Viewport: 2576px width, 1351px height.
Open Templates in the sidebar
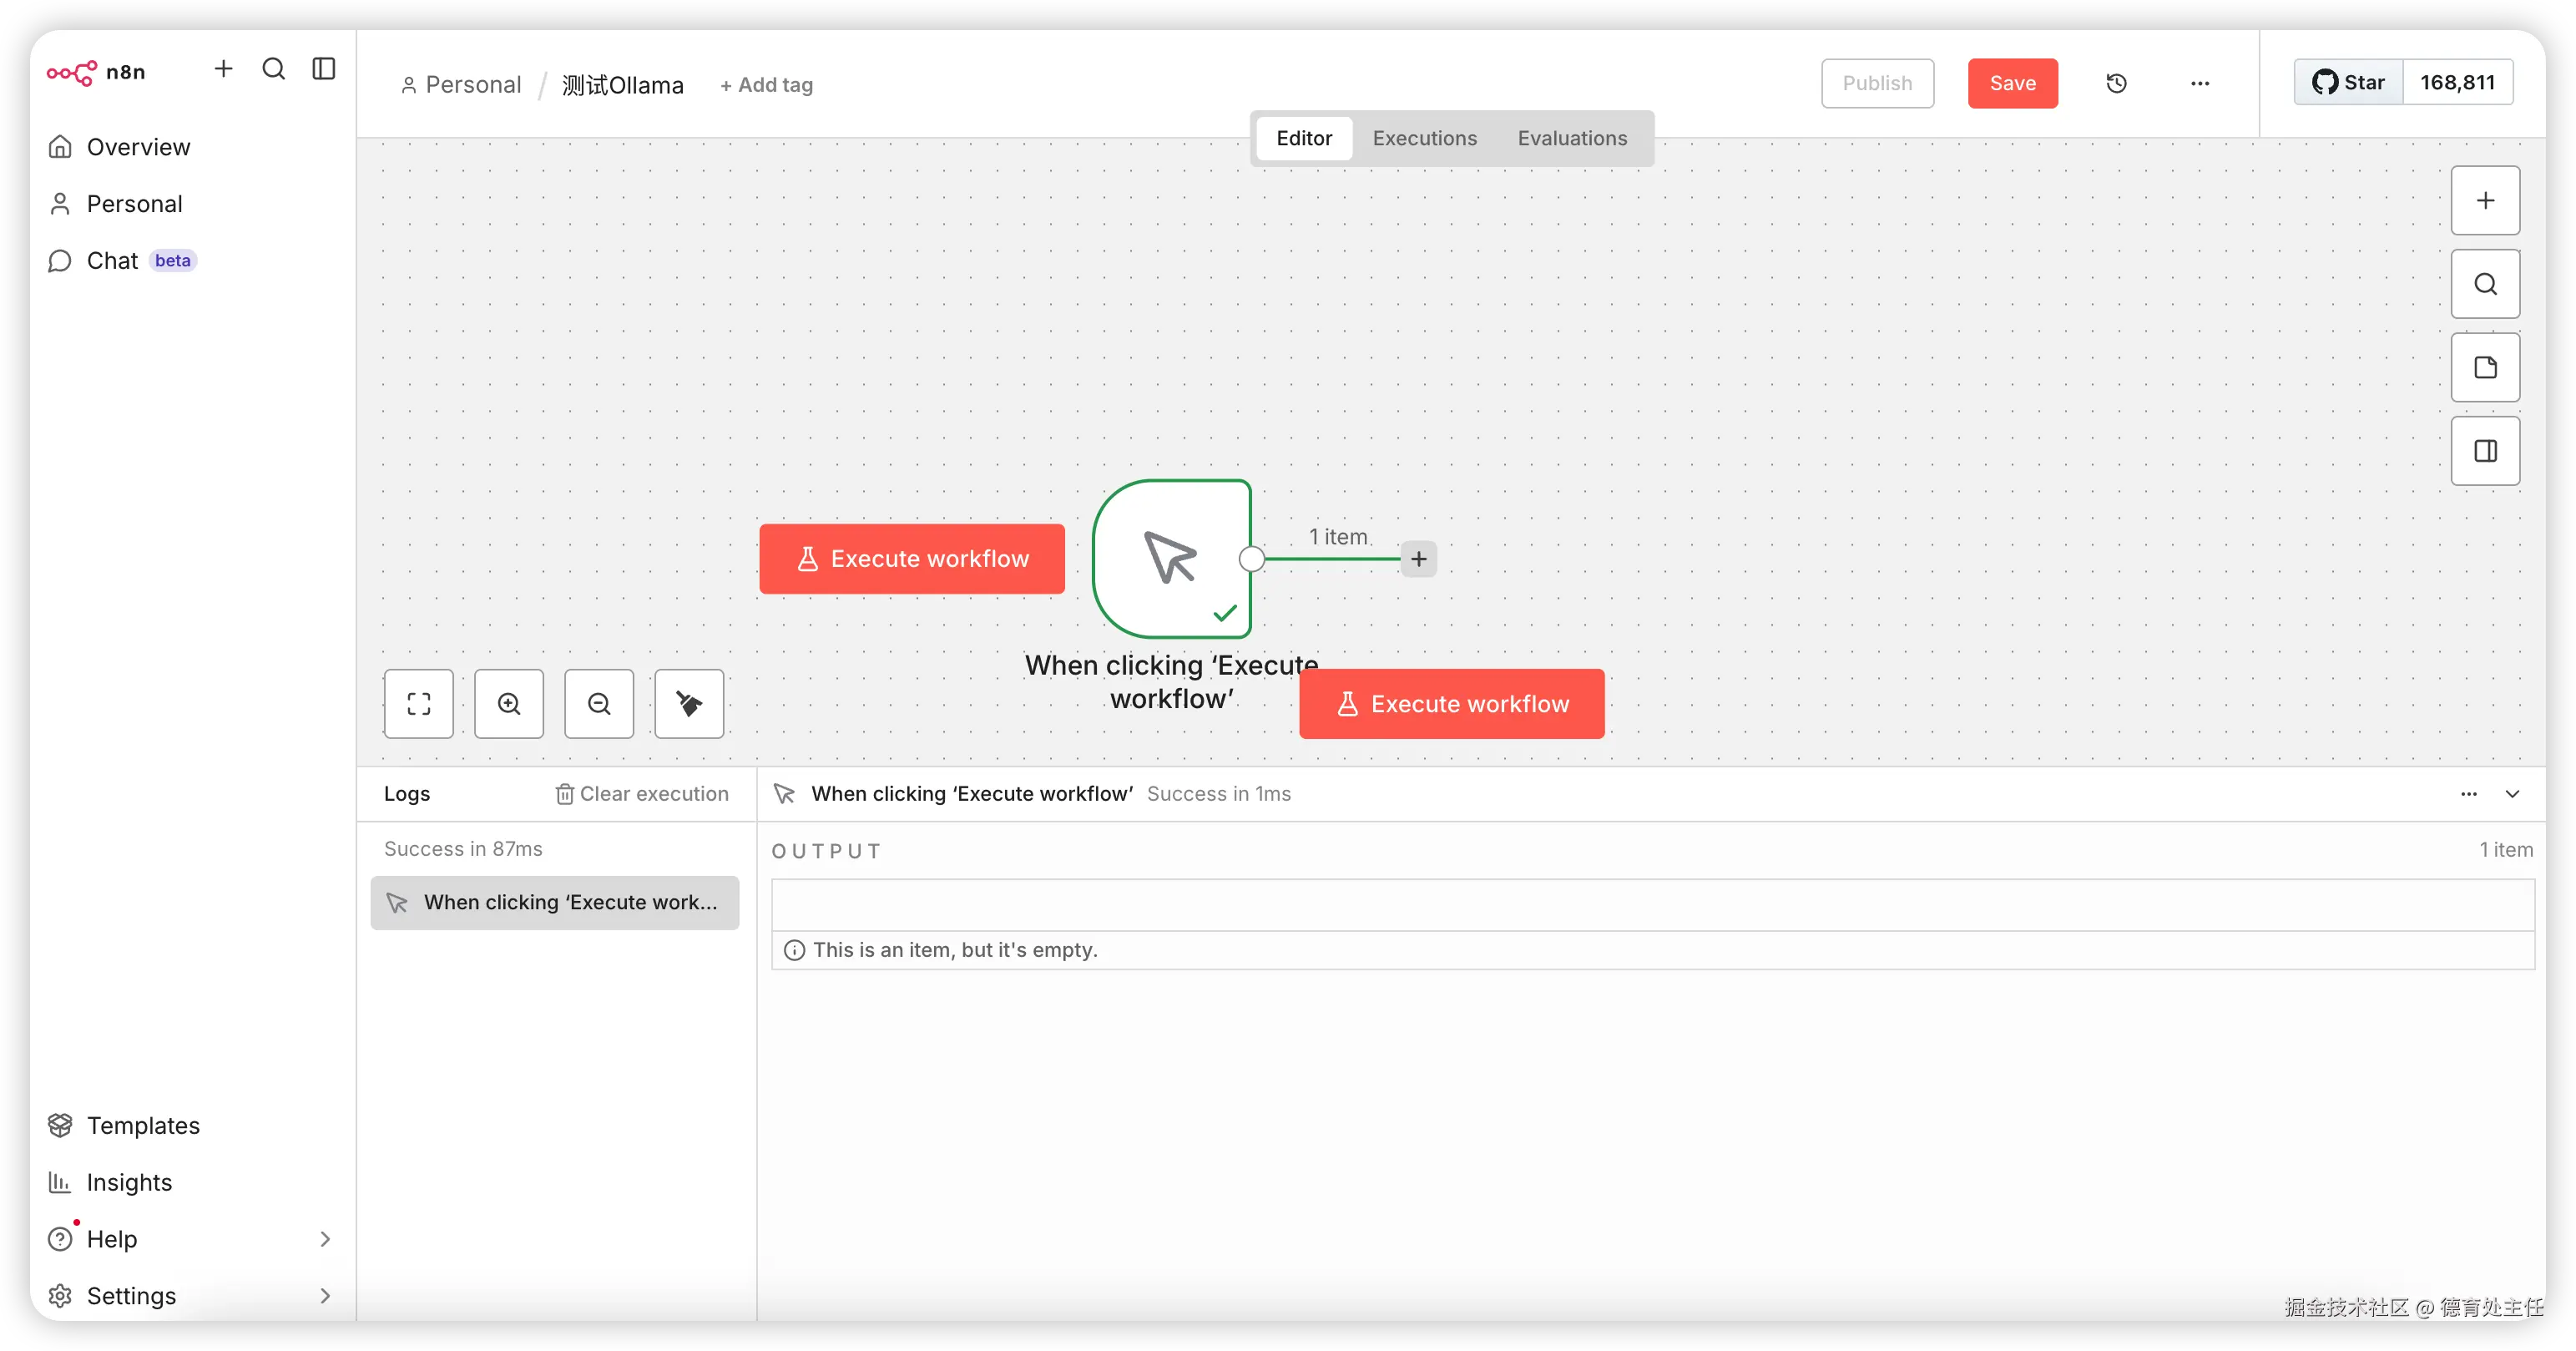pos(143,1126)
